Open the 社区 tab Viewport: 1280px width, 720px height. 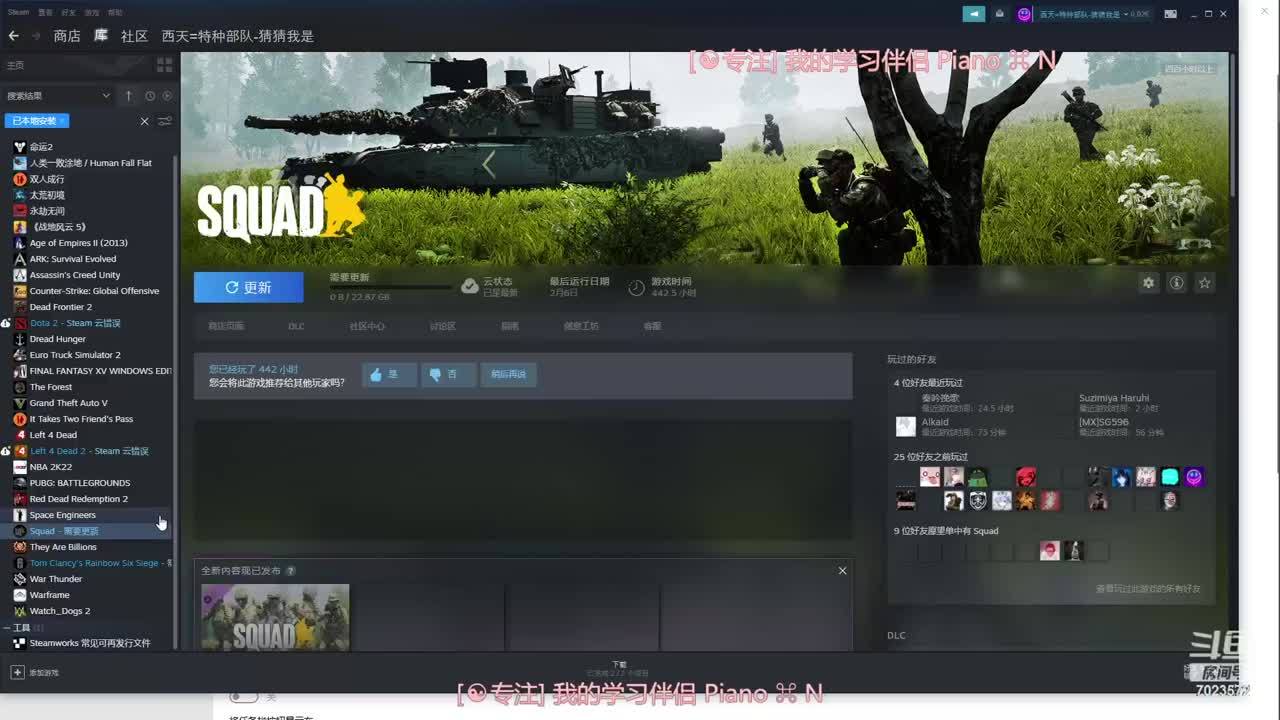(x=134, y=36)
